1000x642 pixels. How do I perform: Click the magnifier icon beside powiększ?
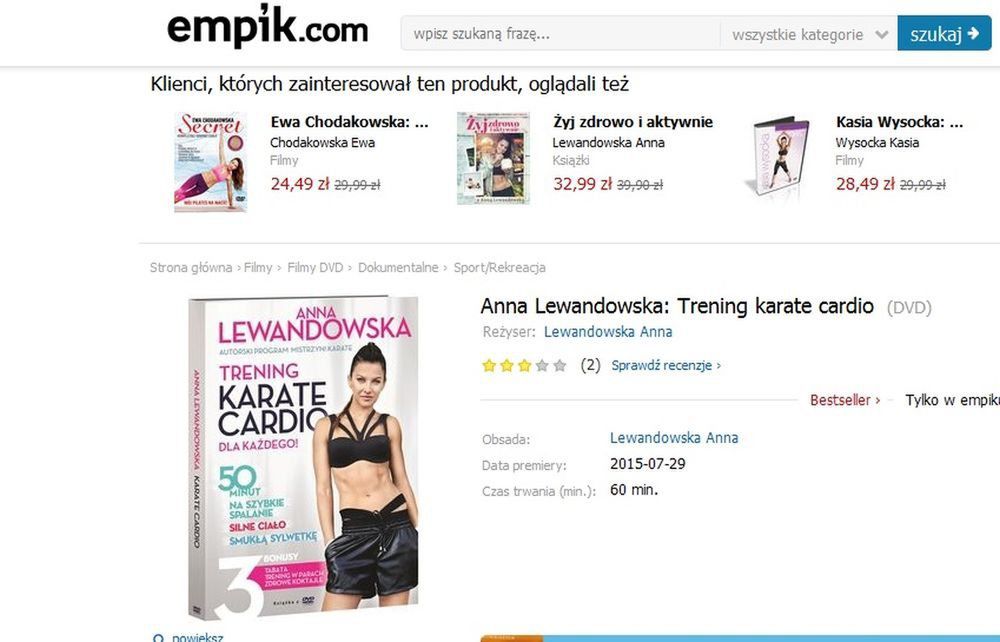click(x=158, y=638)
